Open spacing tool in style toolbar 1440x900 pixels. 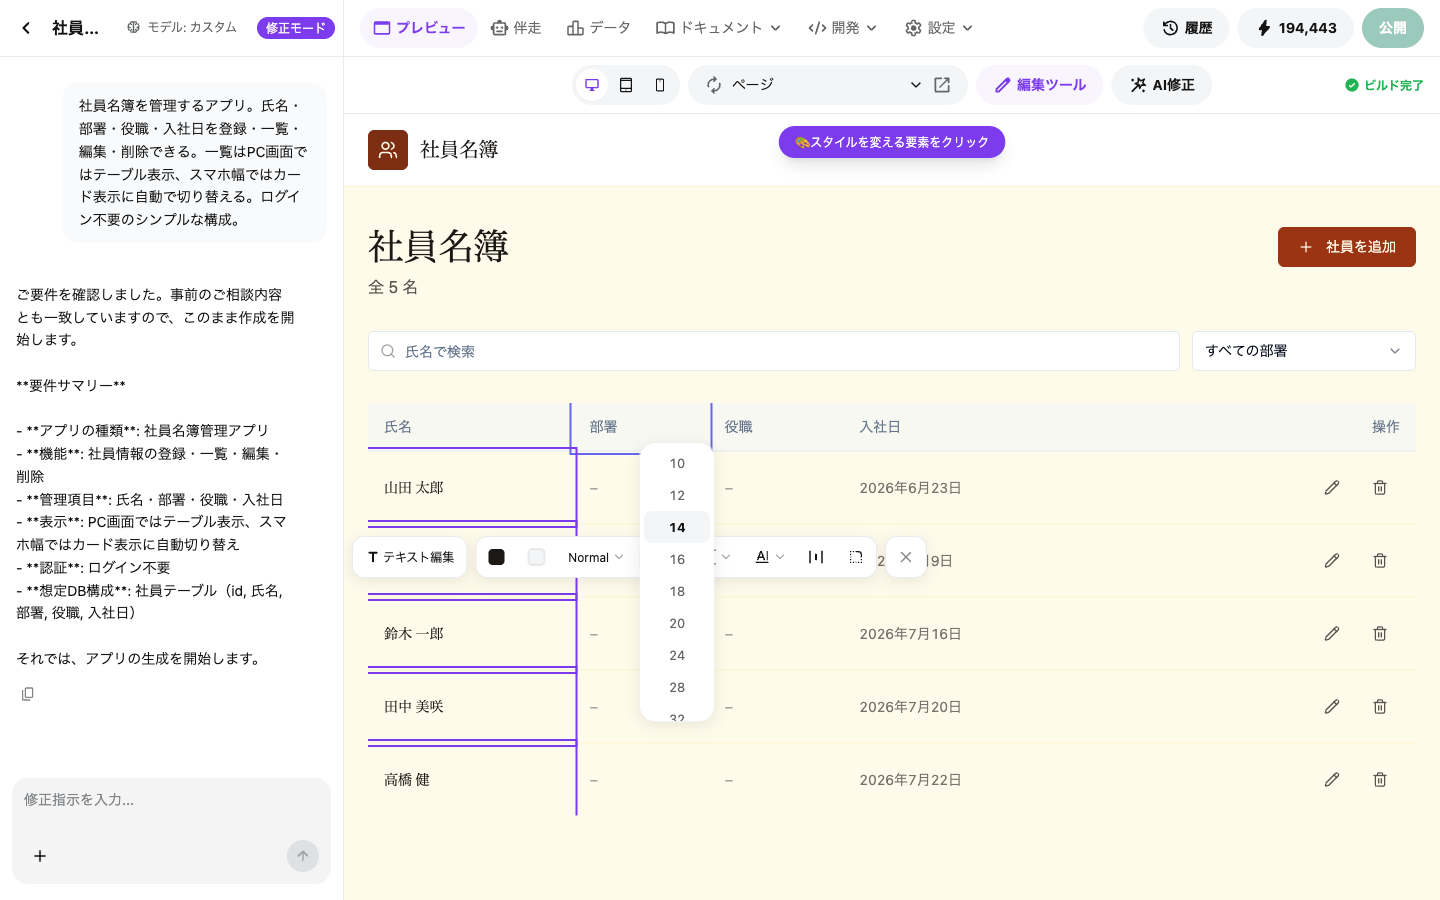816,557
